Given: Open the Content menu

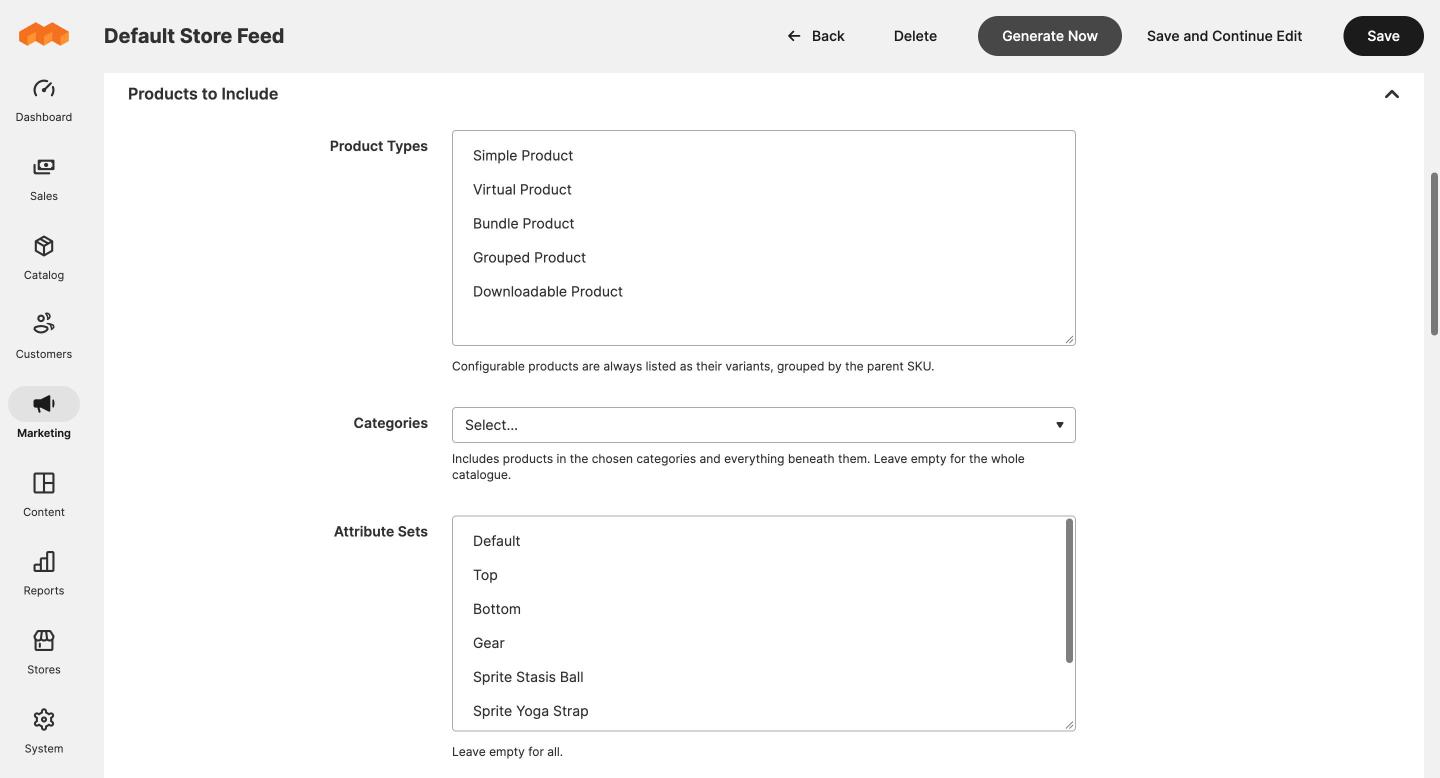Looking at the screenshot, I should click(x=44, y=496).
